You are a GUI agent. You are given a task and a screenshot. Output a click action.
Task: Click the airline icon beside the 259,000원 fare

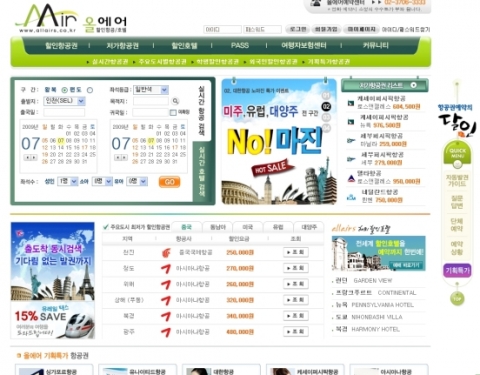351,140
